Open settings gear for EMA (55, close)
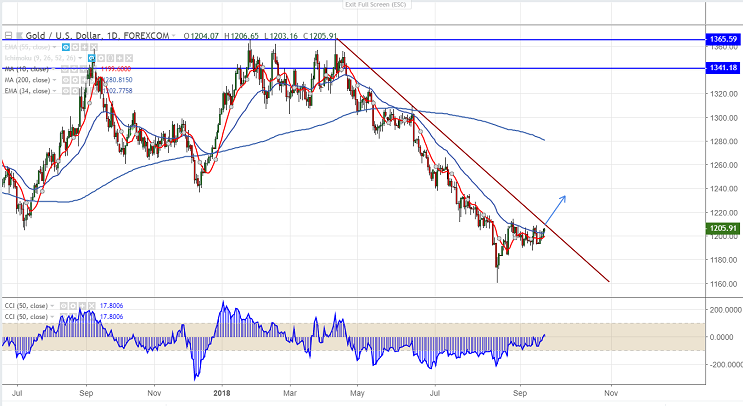This screenshot has width=743, height=406. click(75, 47)
